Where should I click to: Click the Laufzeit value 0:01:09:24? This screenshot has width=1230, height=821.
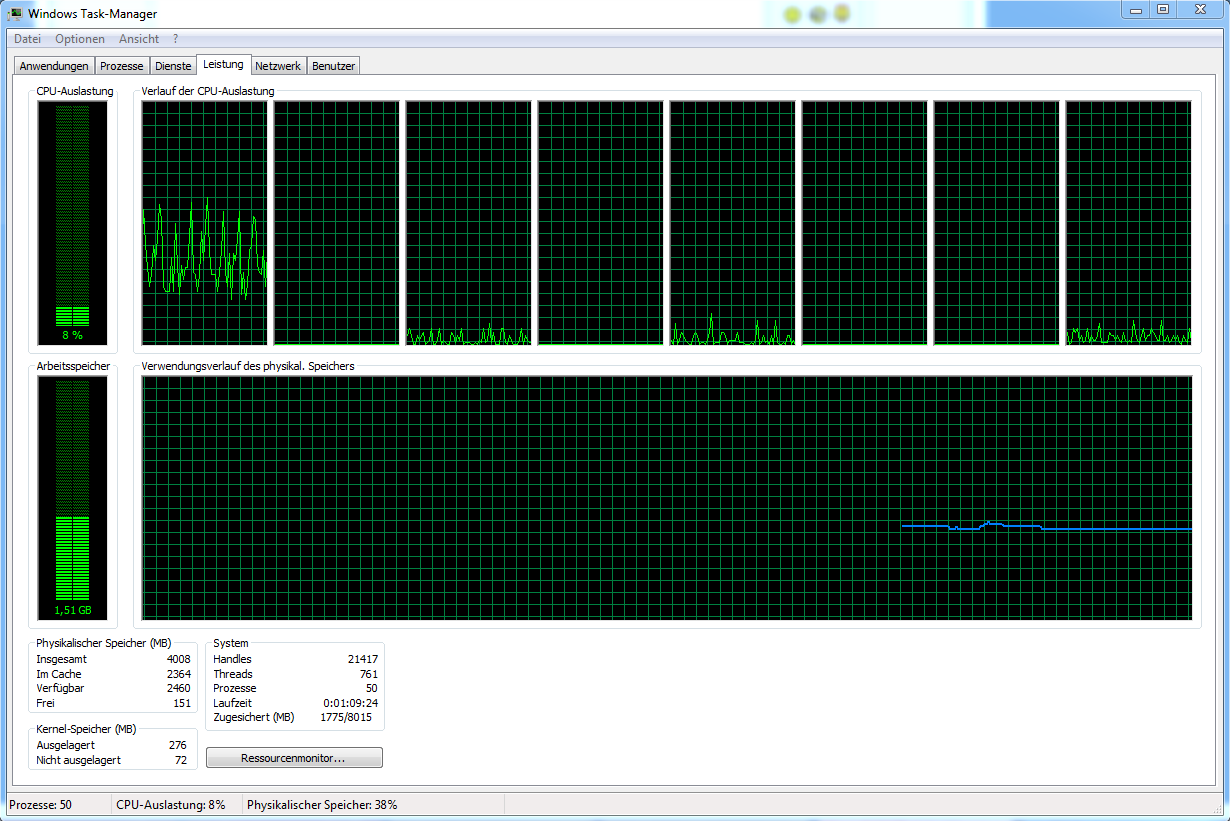click(351, 703)
